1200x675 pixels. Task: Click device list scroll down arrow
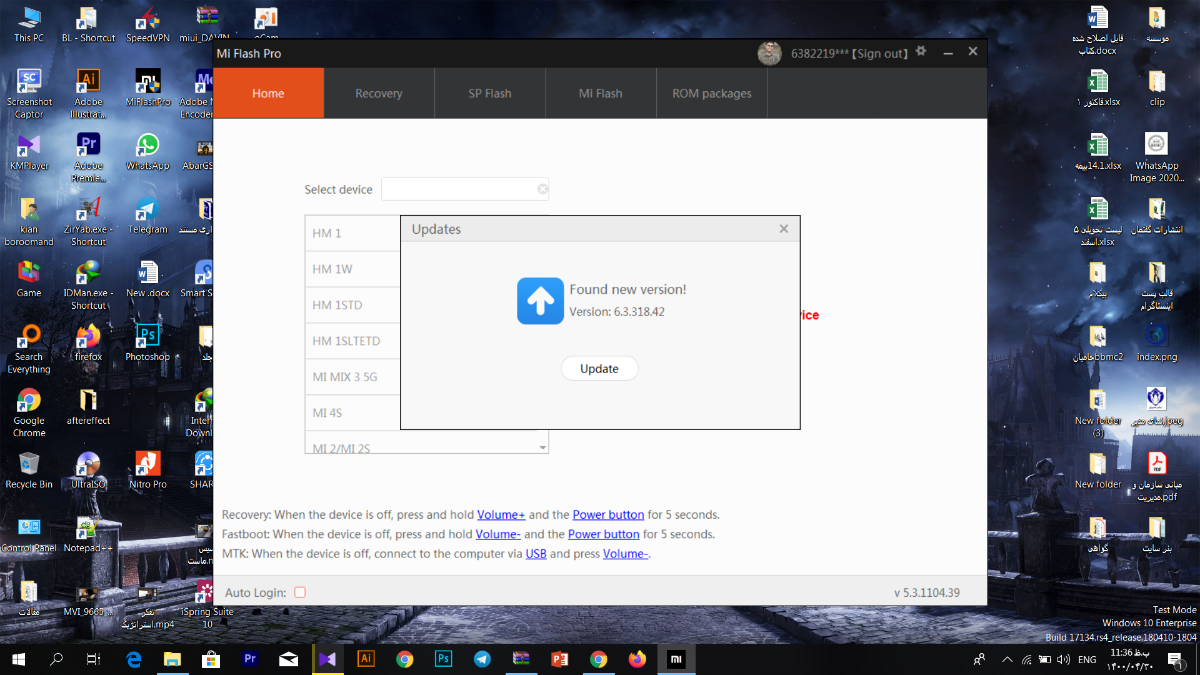(543, 448)
